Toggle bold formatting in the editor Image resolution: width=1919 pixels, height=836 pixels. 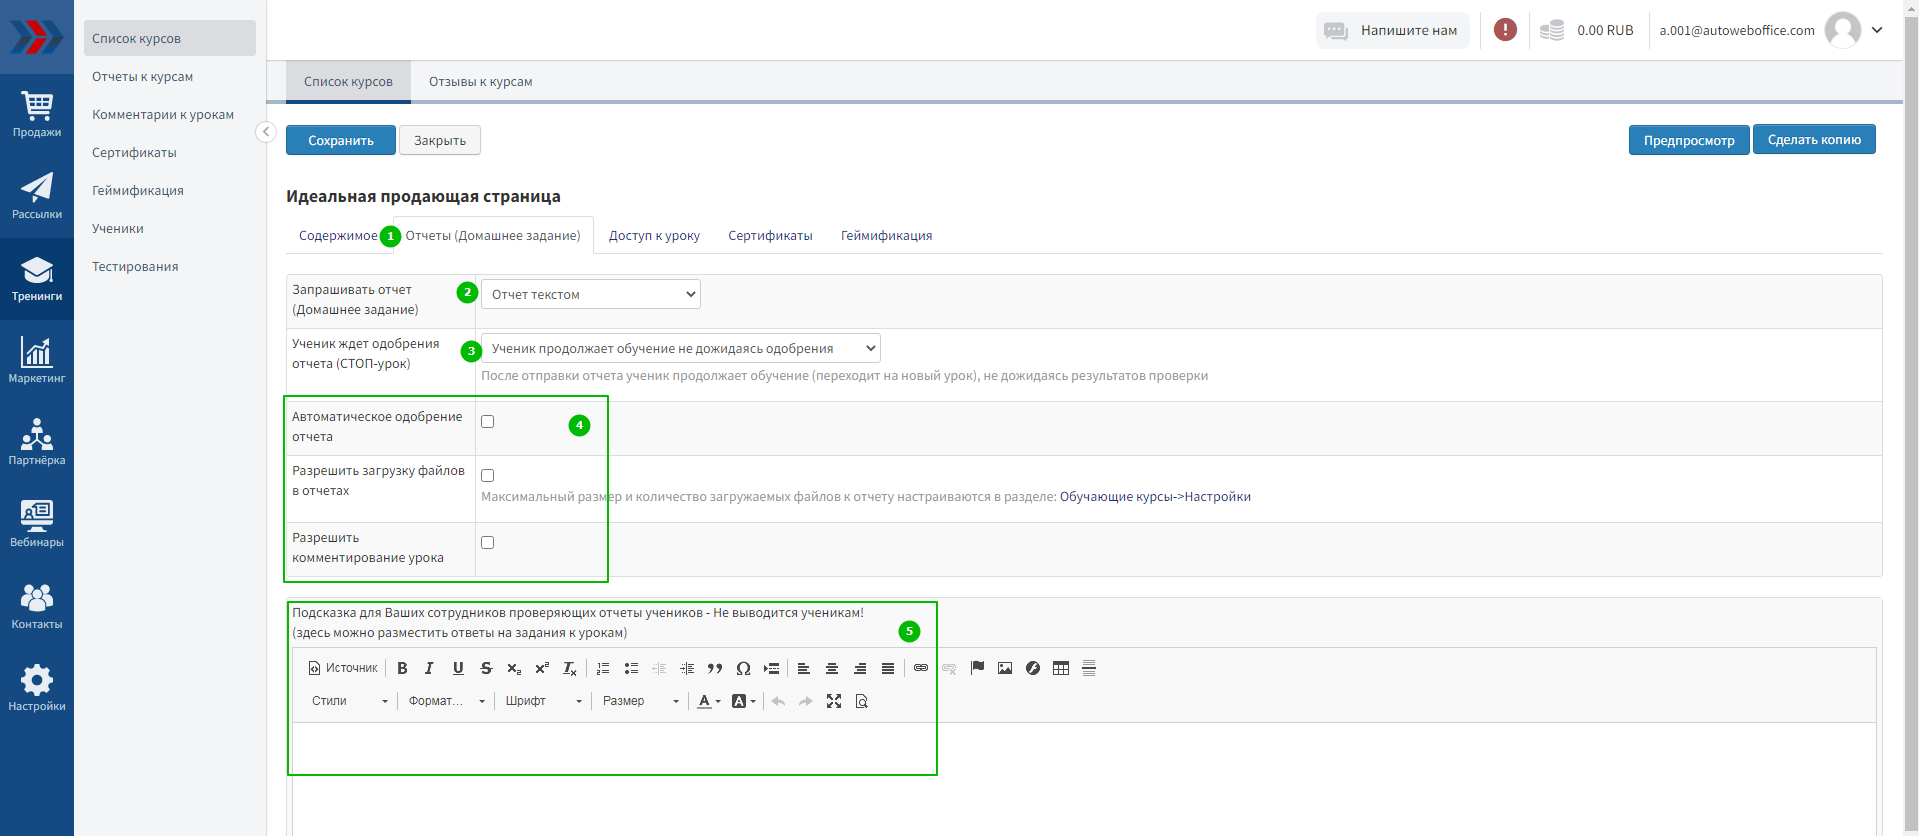click(x=402, y=668)
